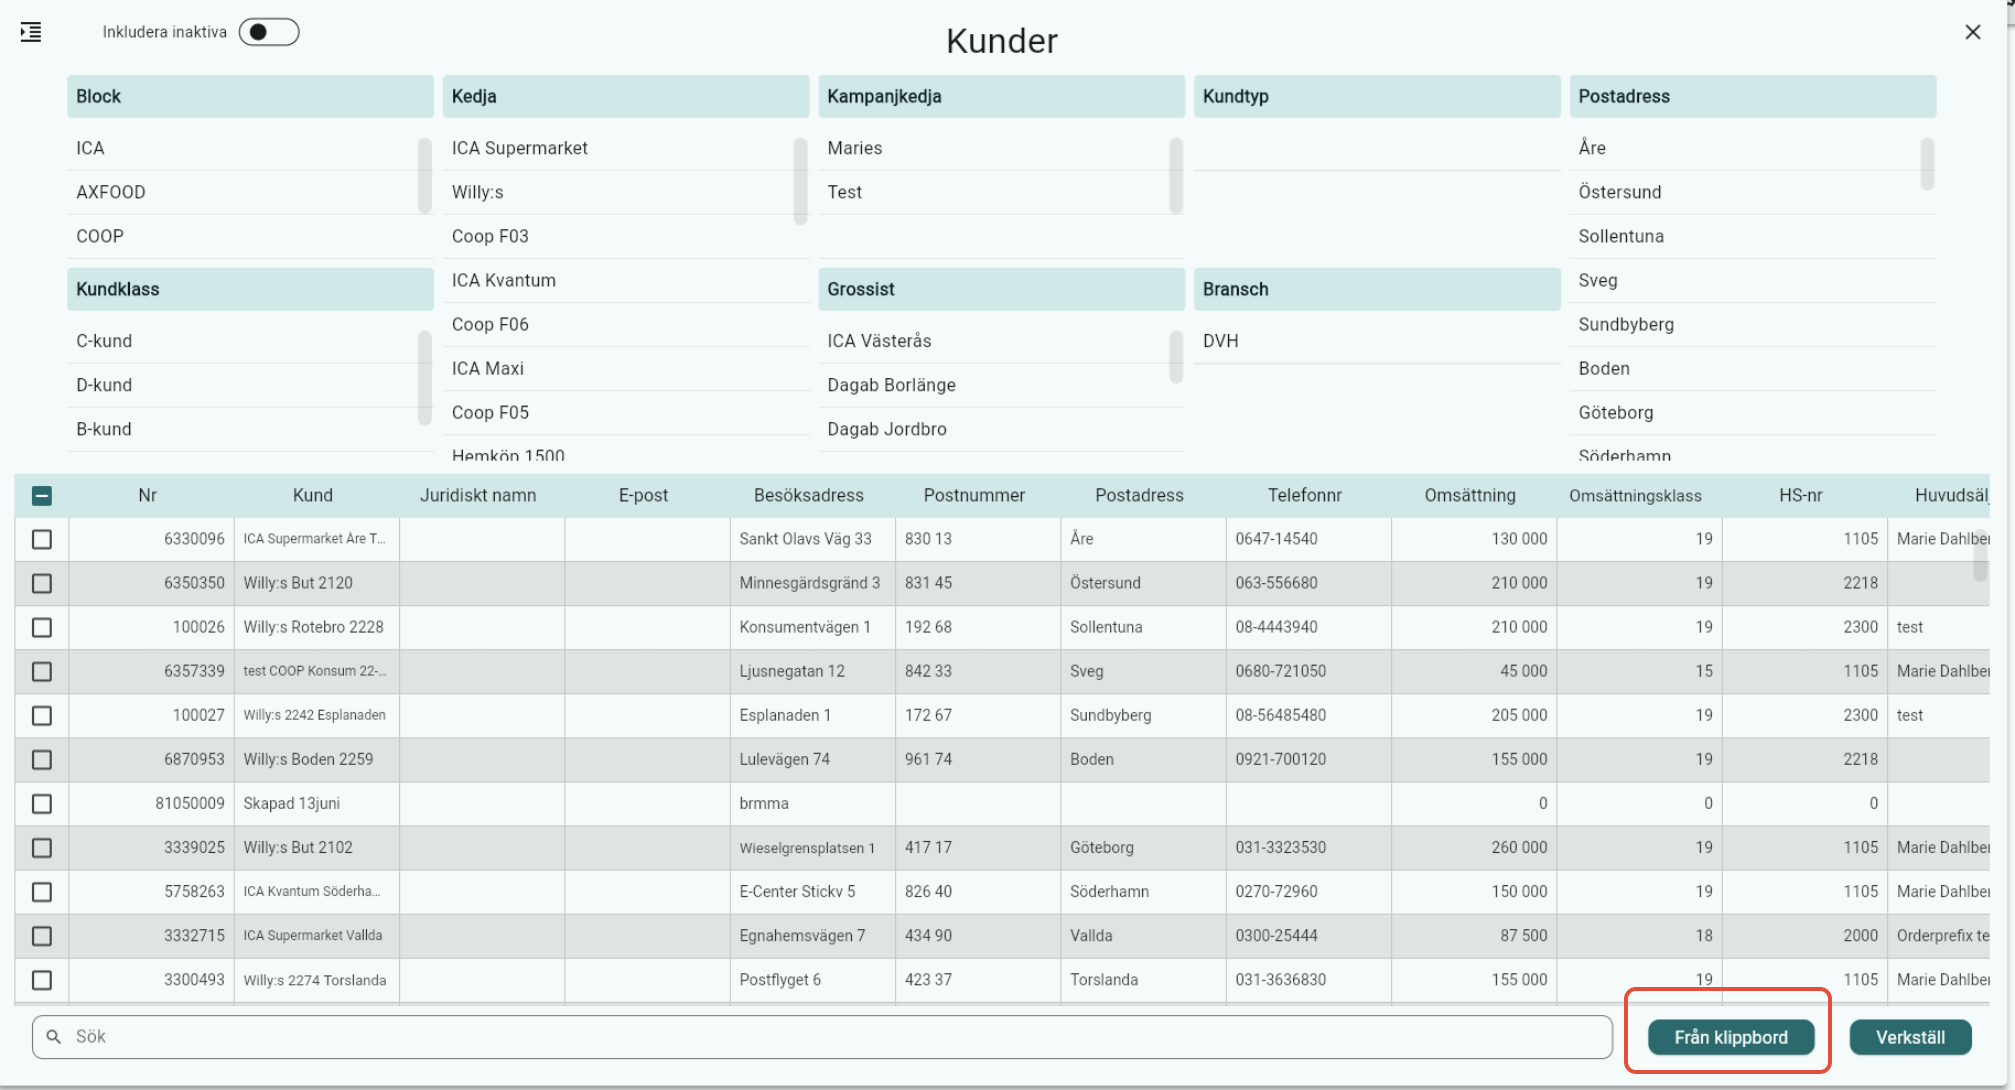Check the row for Willy:s Rotebro 2228
Viewport: 2015px width, 1090px height.
point(42,627)
